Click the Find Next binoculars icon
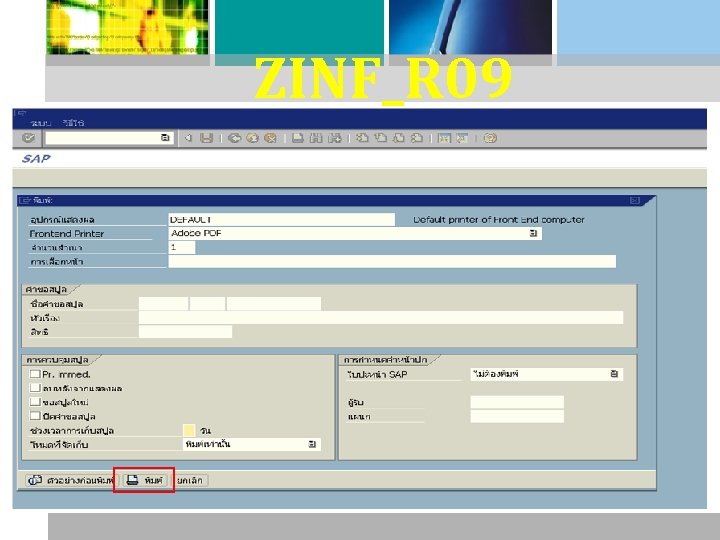 pos(334,138)
